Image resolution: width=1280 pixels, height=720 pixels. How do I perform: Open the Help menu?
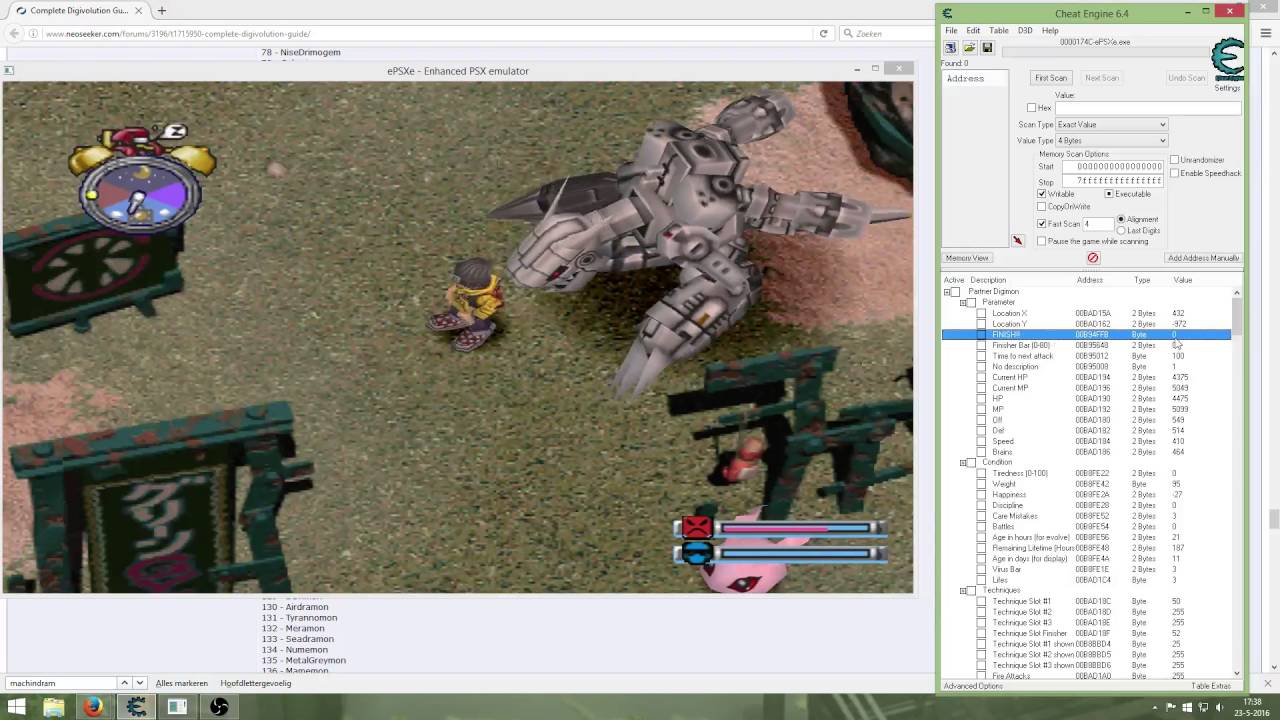coord(1050,31)
